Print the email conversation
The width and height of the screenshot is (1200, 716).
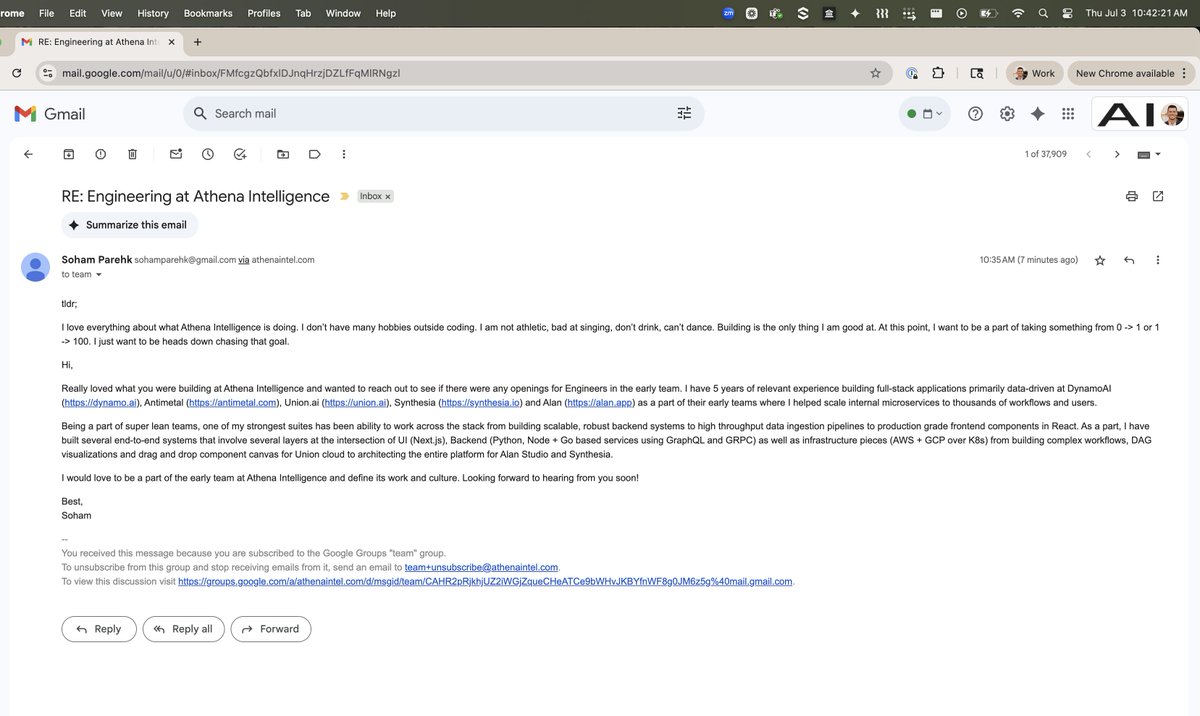click(x=1132, y=196)
